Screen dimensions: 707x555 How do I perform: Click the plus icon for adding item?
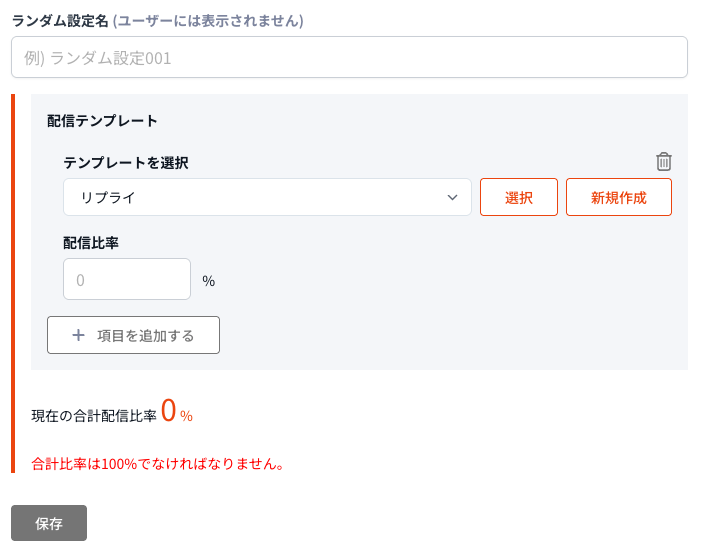(79, 335)
